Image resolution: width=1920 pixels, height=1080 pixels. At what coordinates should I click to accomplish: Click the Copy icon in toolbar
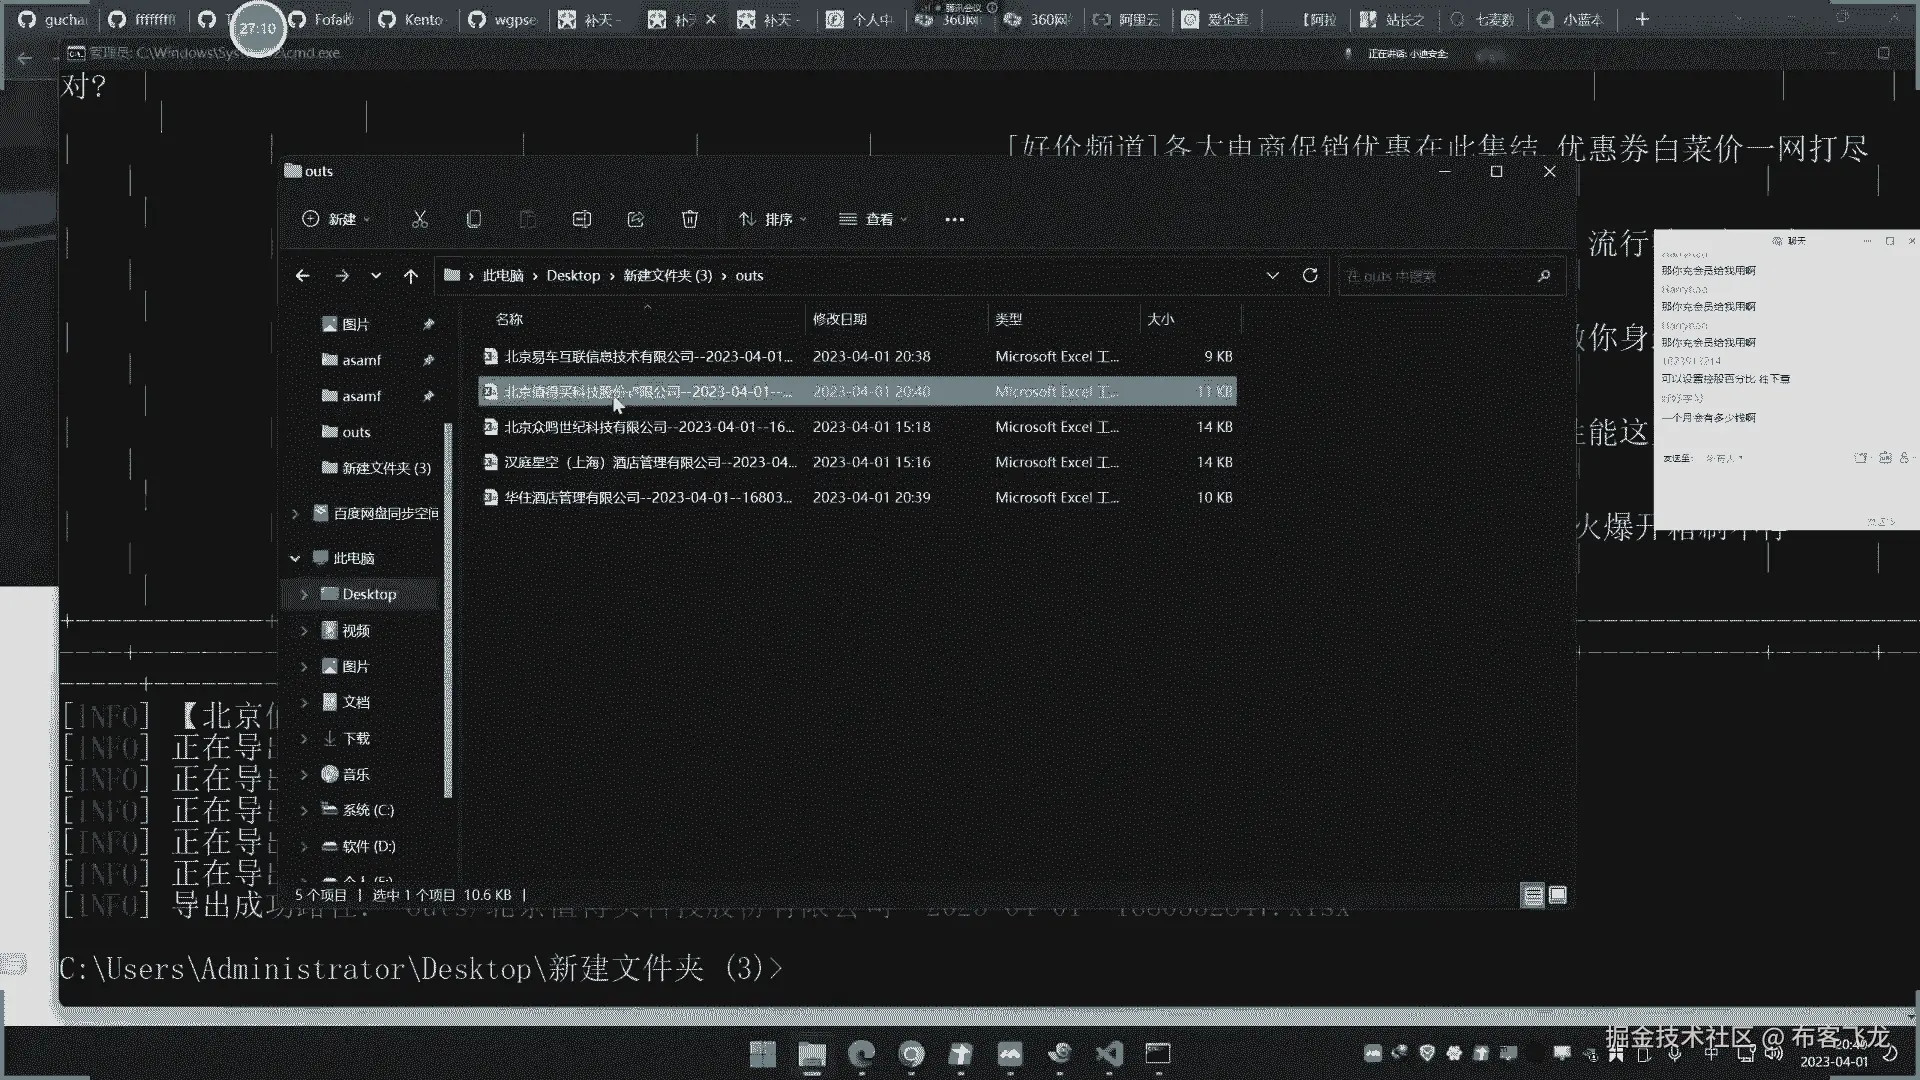pyautogui.click(x=474, y=219)
